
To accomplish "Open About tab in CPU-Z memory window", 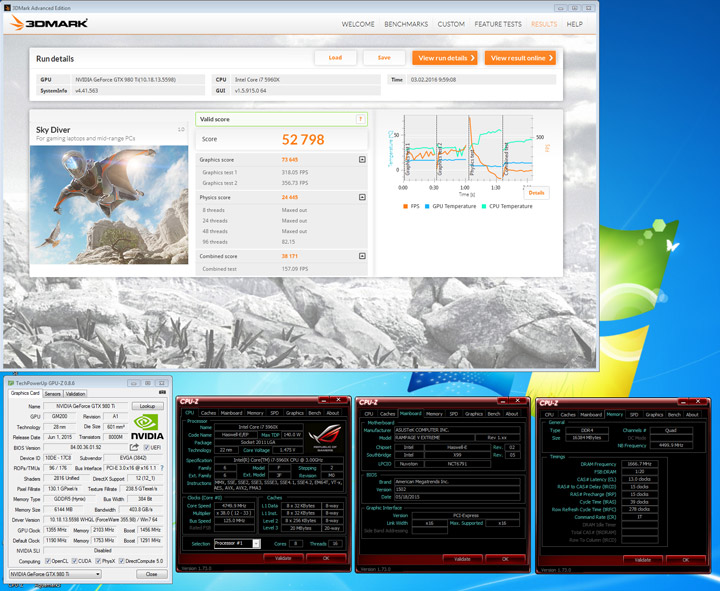I will point(692,414).
